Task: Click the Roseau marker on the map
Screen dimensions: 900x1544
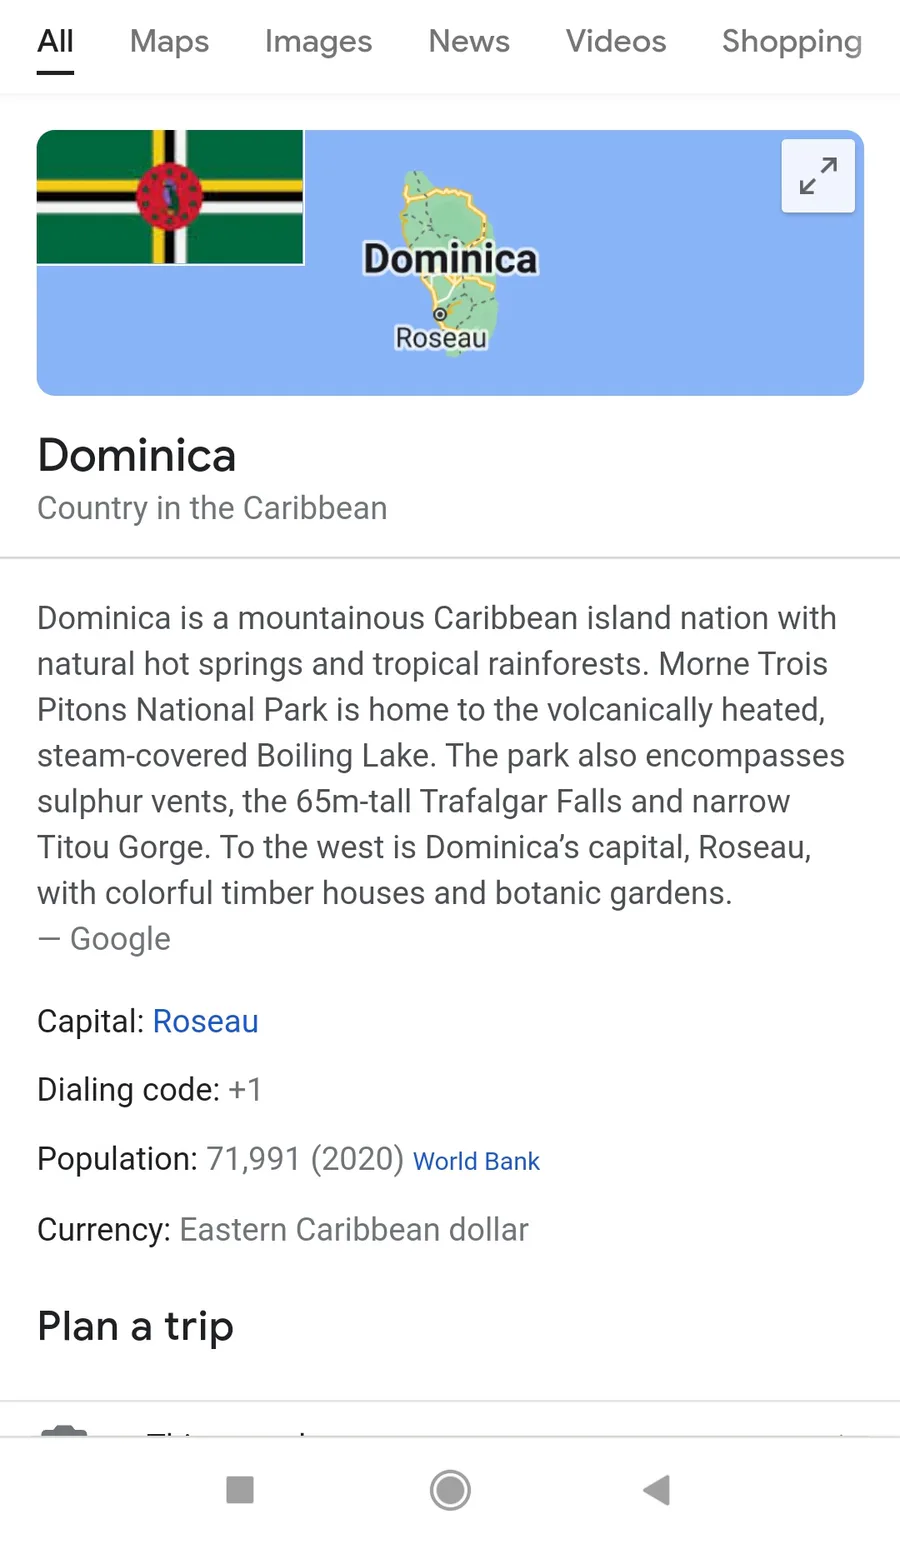Action: click(440, 315)
